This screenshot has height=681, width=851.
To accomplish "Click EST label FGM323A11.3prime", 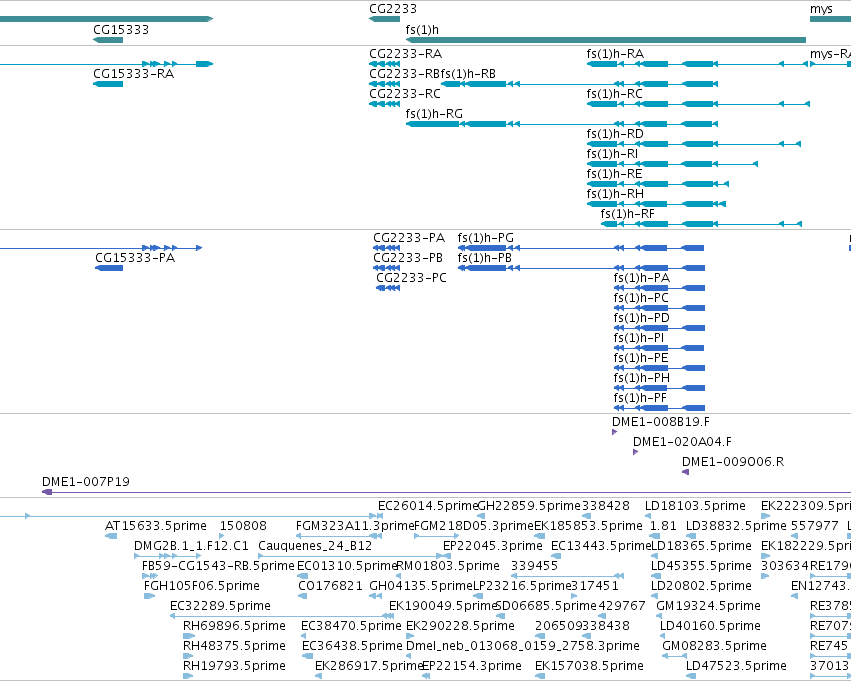I will click(x=355, y=526).
